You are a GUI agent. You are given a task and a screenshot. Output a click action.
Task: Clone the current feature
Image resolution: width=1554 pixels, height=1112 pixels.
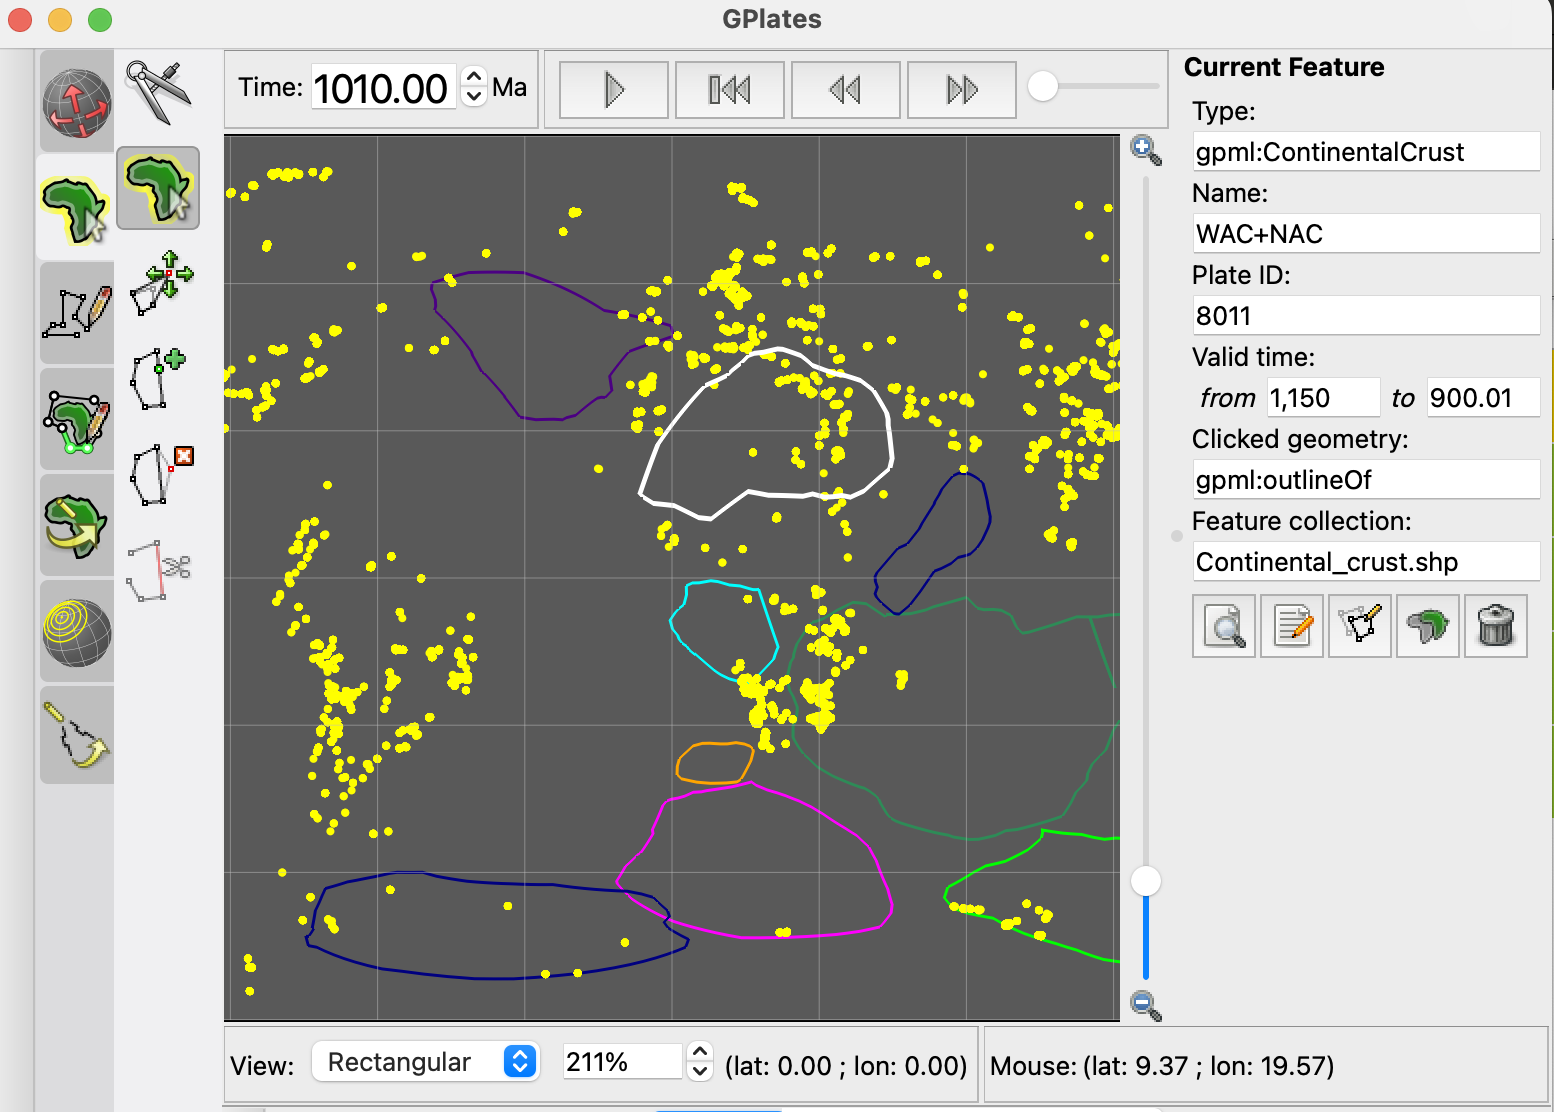pos(1428,626)
